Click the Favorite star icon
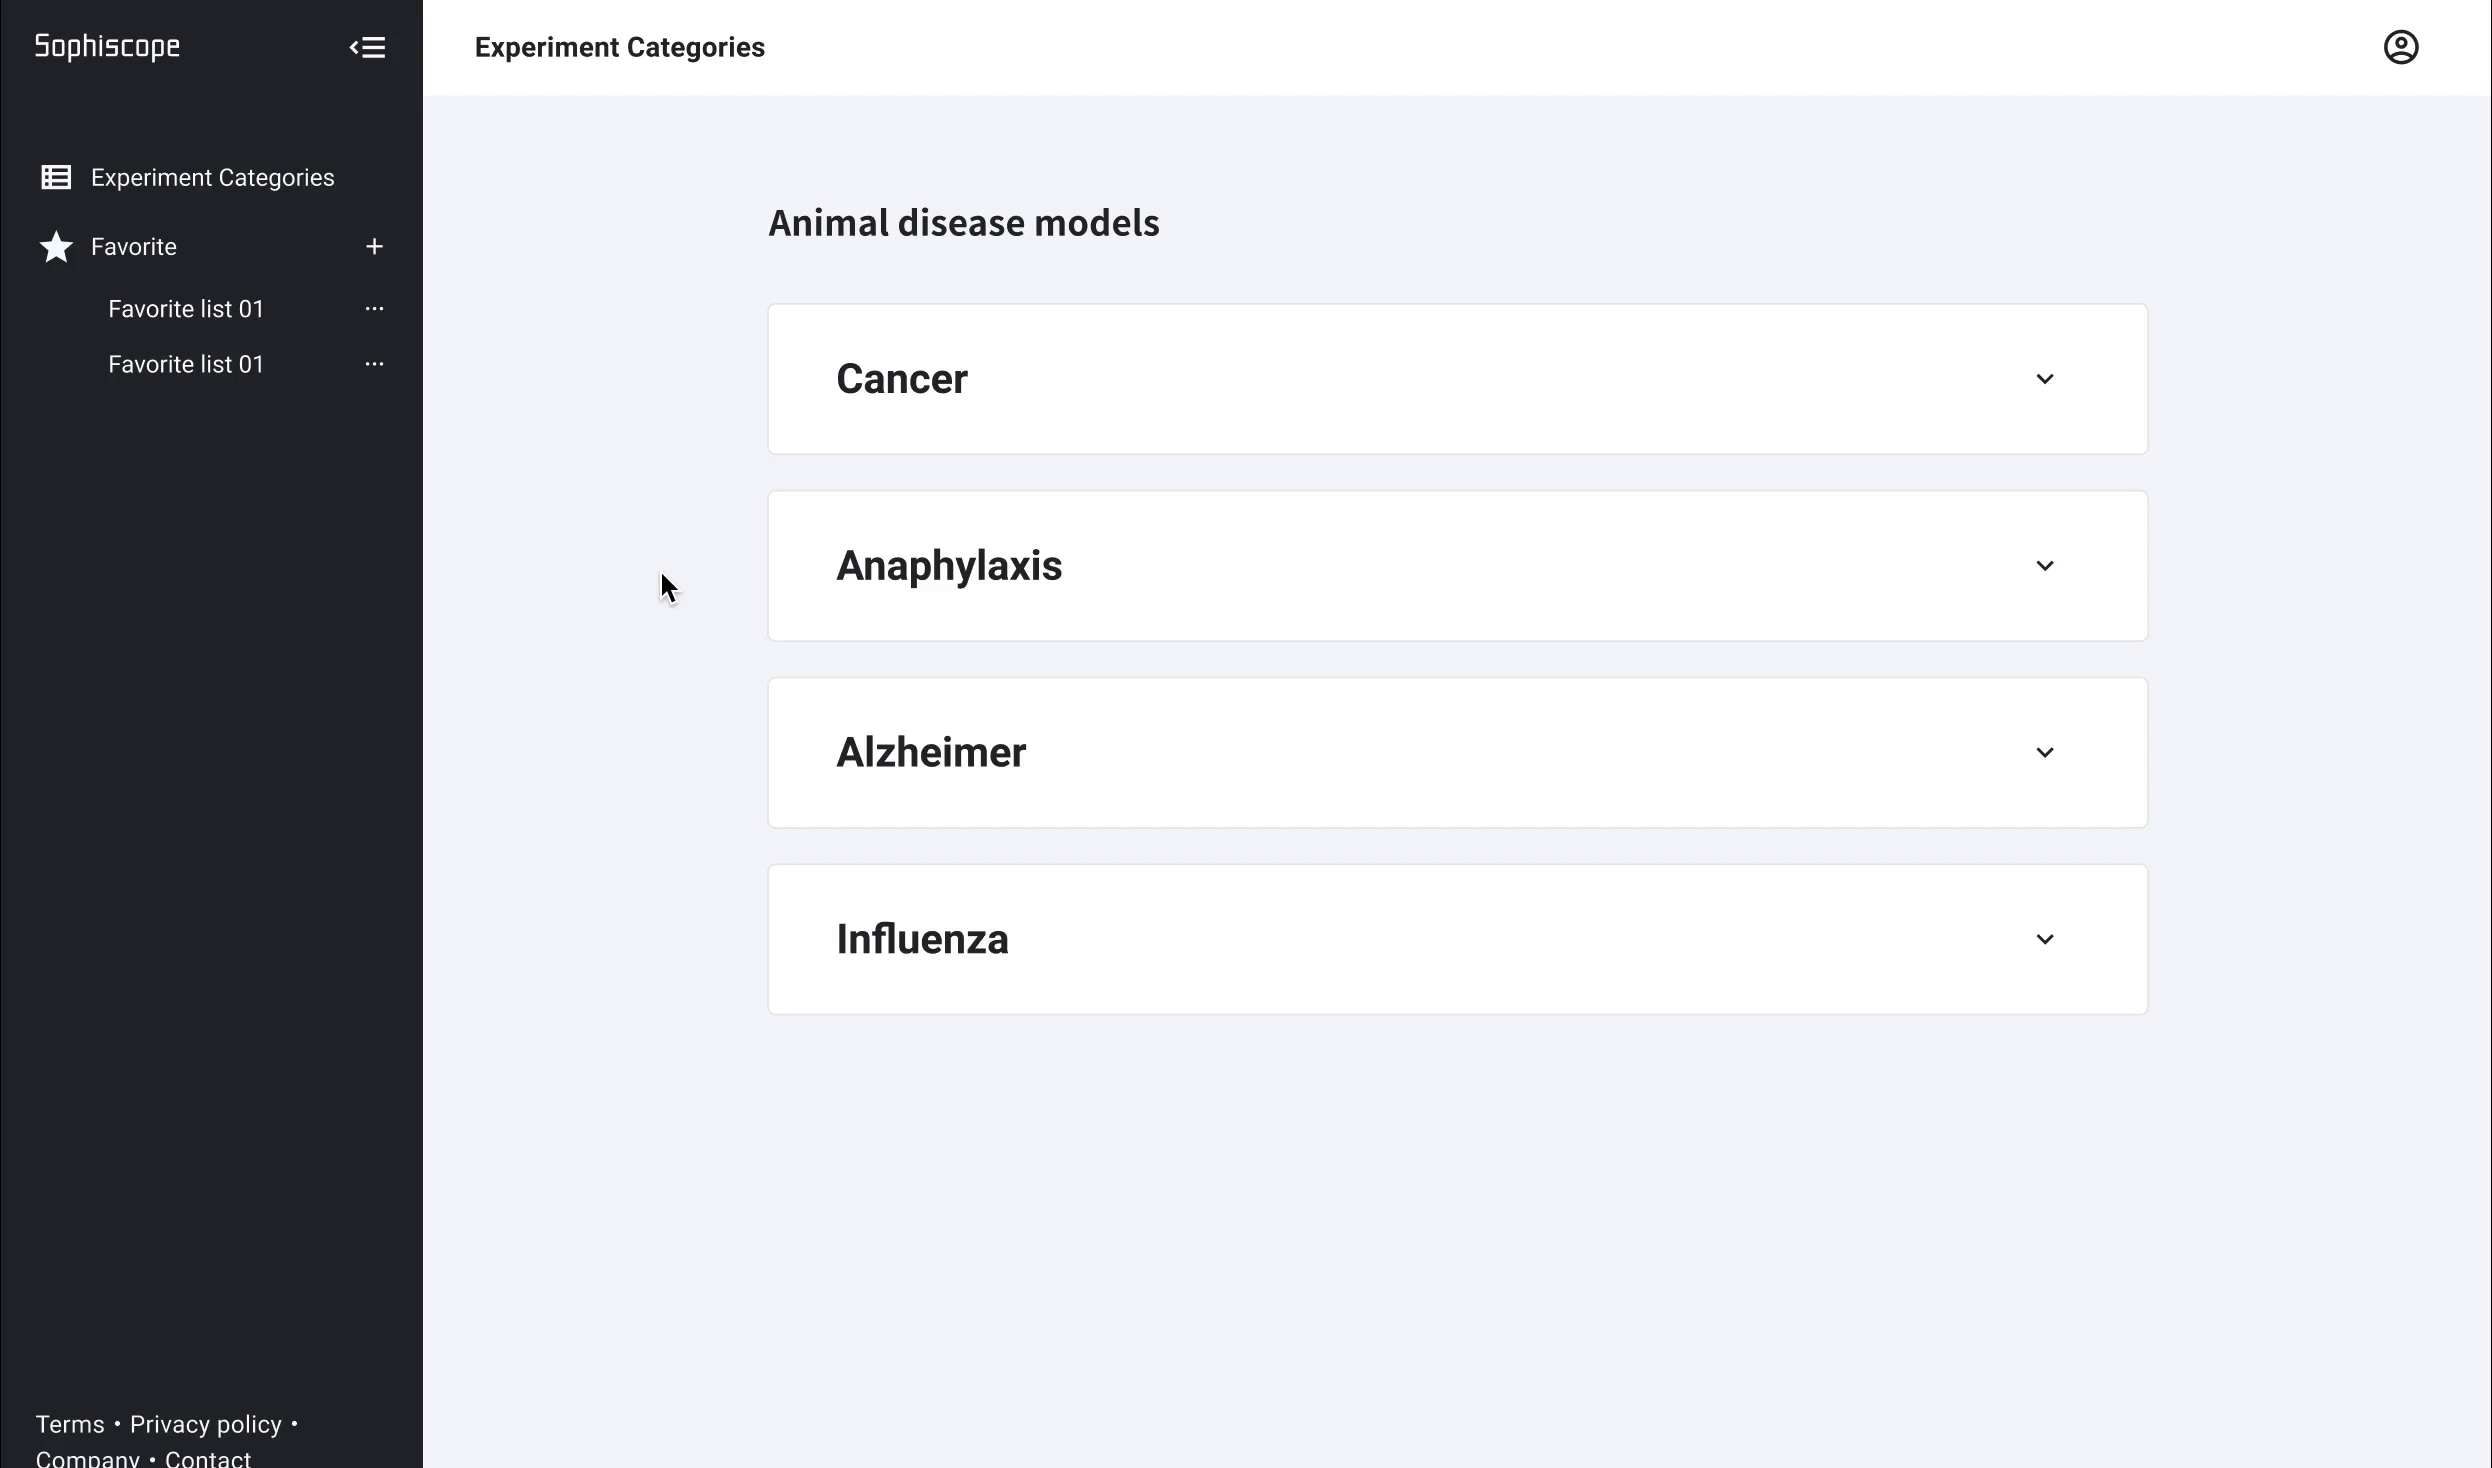The height and width of the screenshot is (1468, 2492). [x=56, y=247]
